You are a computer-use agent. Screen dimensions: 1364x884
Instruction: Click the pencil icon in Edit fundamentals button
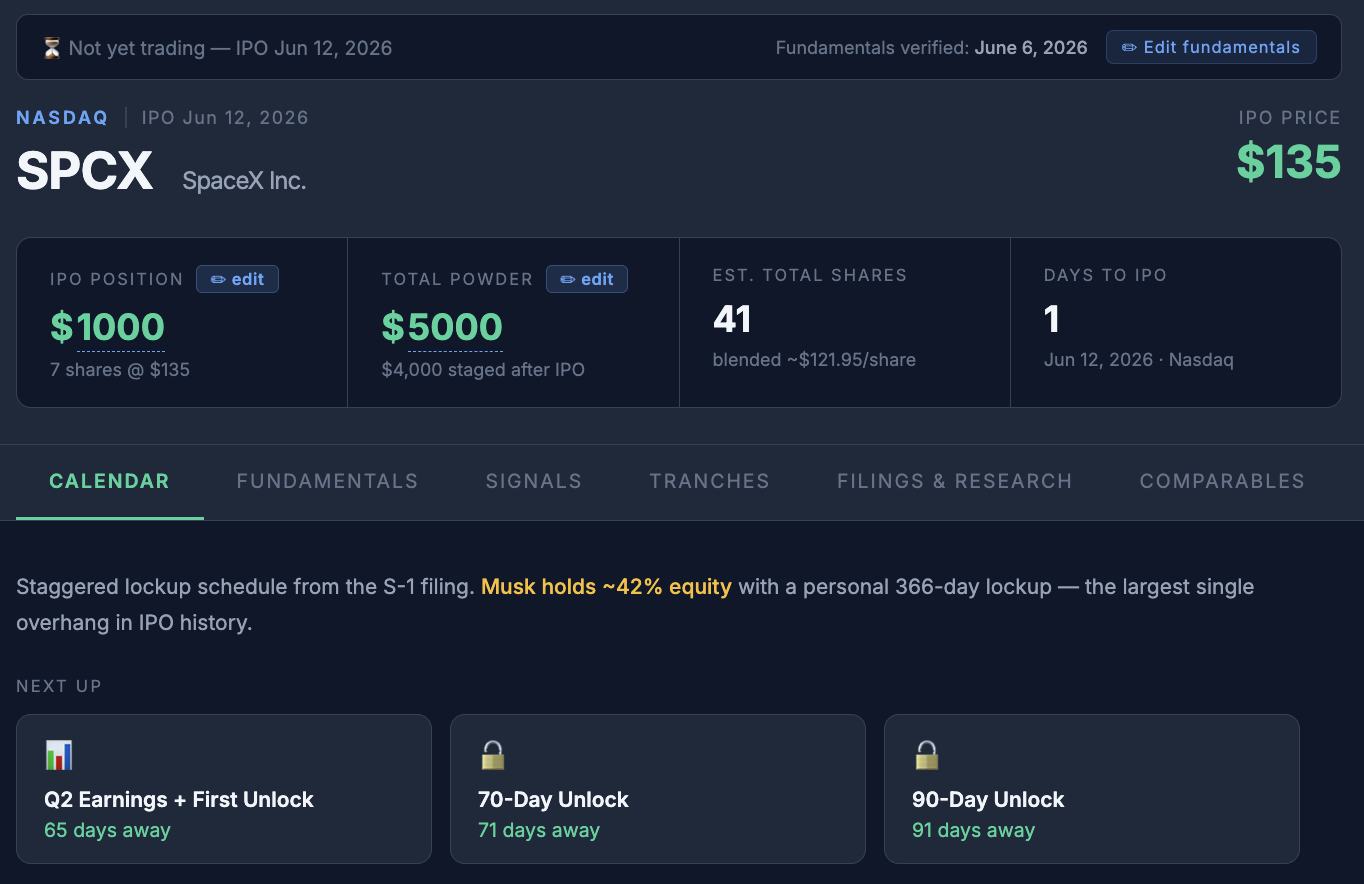1129,48
